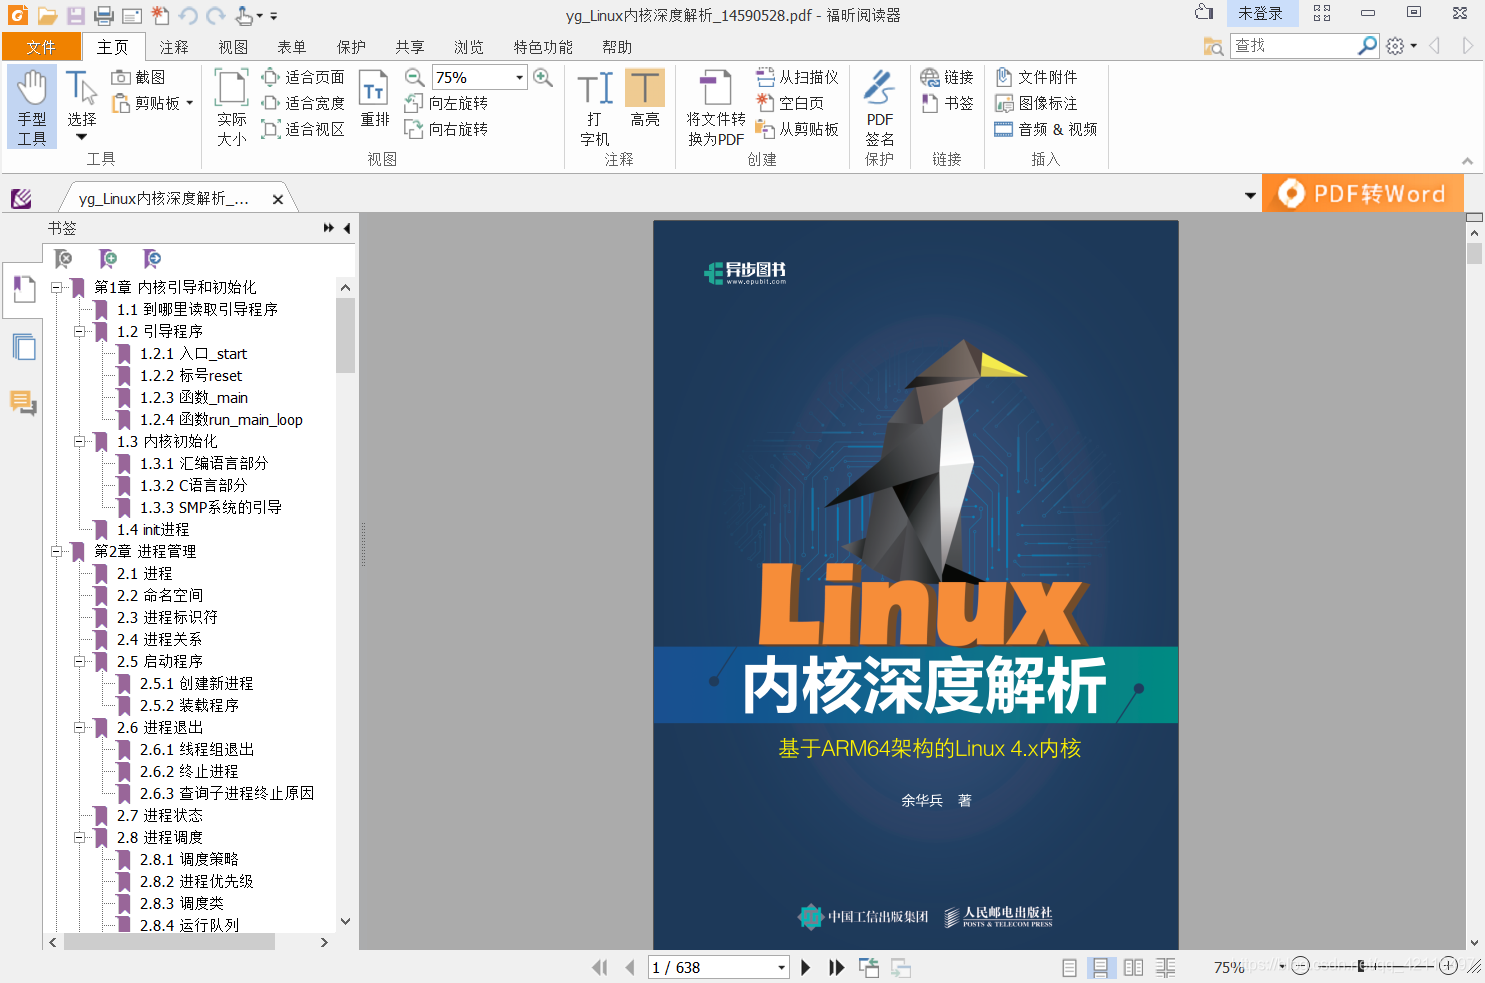Open bookmark 2.2 命名空间
The width and height of the screenshot is (1485, 983).
click(x=160, y=595)
